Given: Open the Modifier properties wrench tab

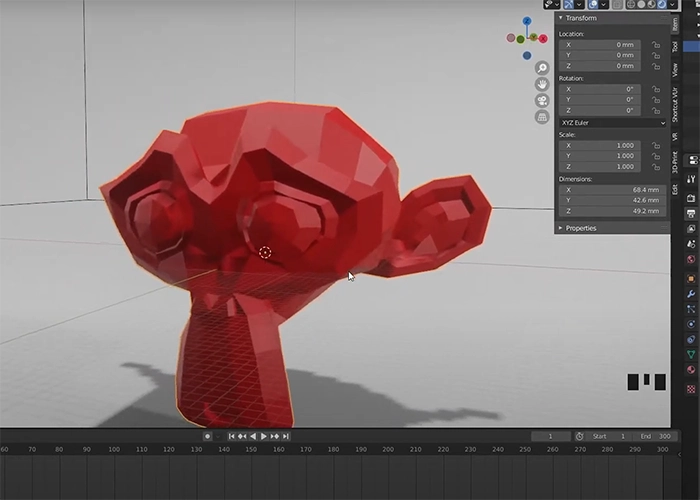Looking at the screenshot, I should click(691, 292).
